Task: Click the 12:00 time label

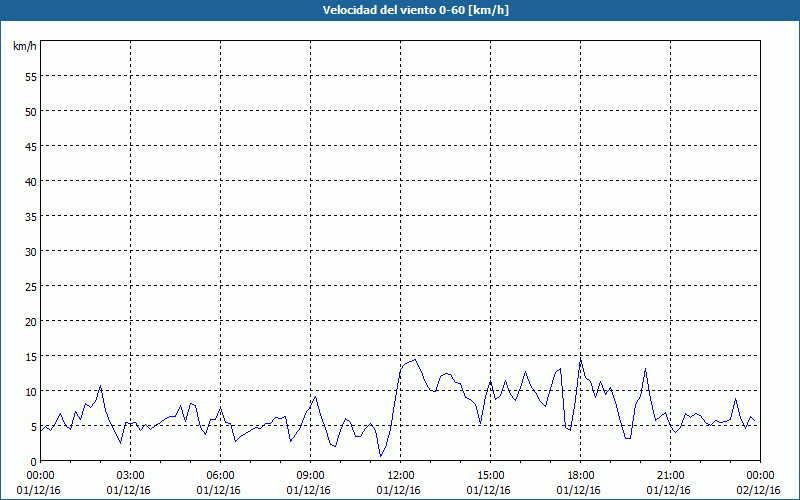Action: (401, 476)
